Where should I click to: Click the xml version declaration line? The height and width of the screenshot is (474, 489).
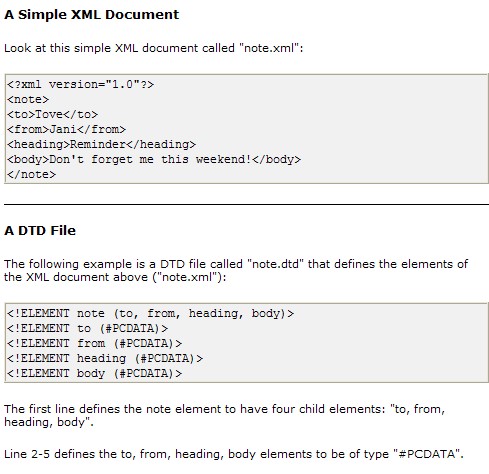[80, 84]
